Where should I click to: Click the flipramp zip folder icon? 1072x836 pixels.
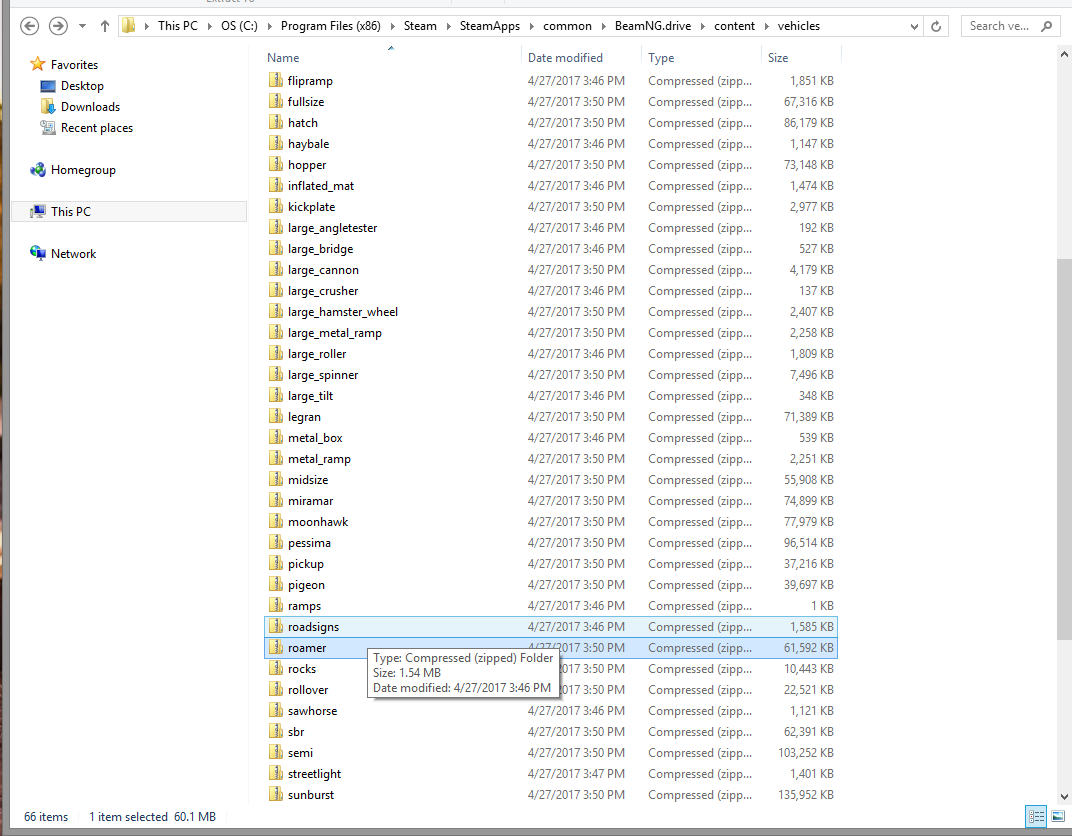276,80
